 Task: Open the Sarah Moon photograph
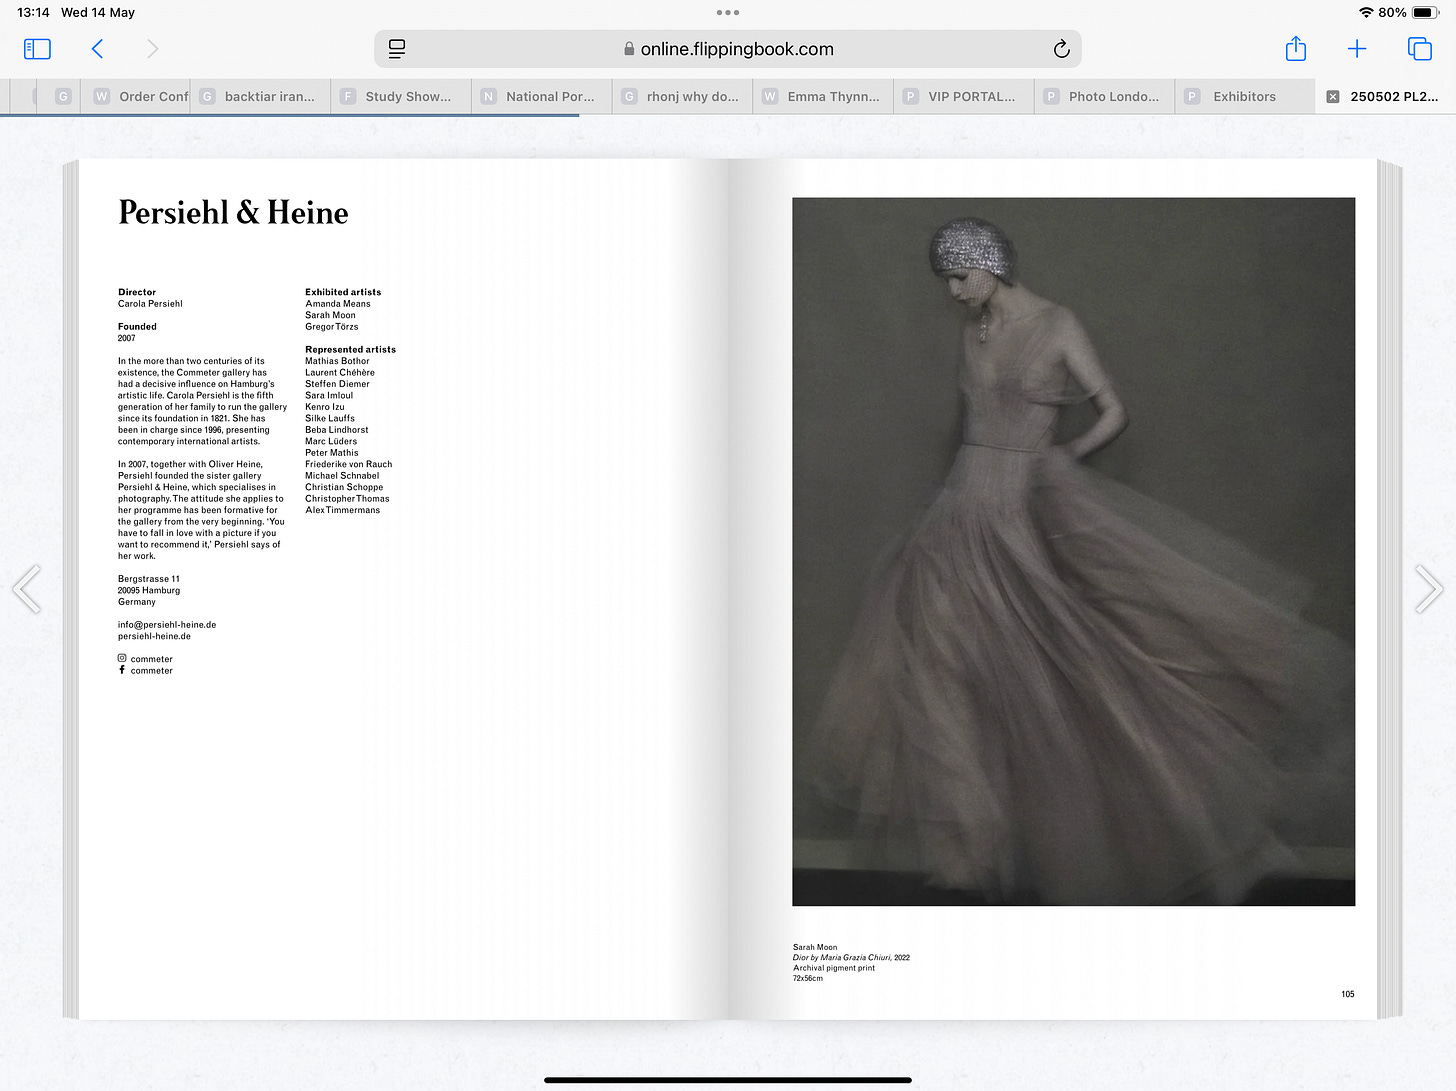pos(1073,551)
